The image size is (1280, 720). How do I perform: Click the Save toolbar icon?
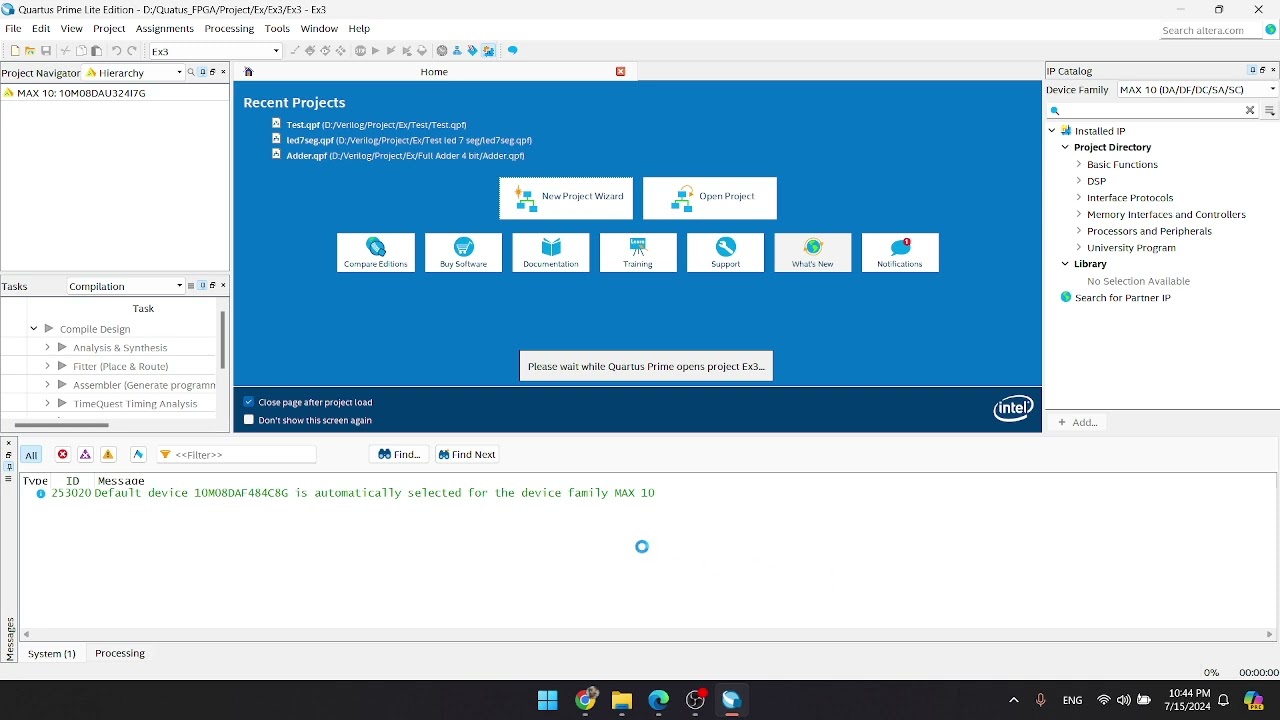[46, 51]
